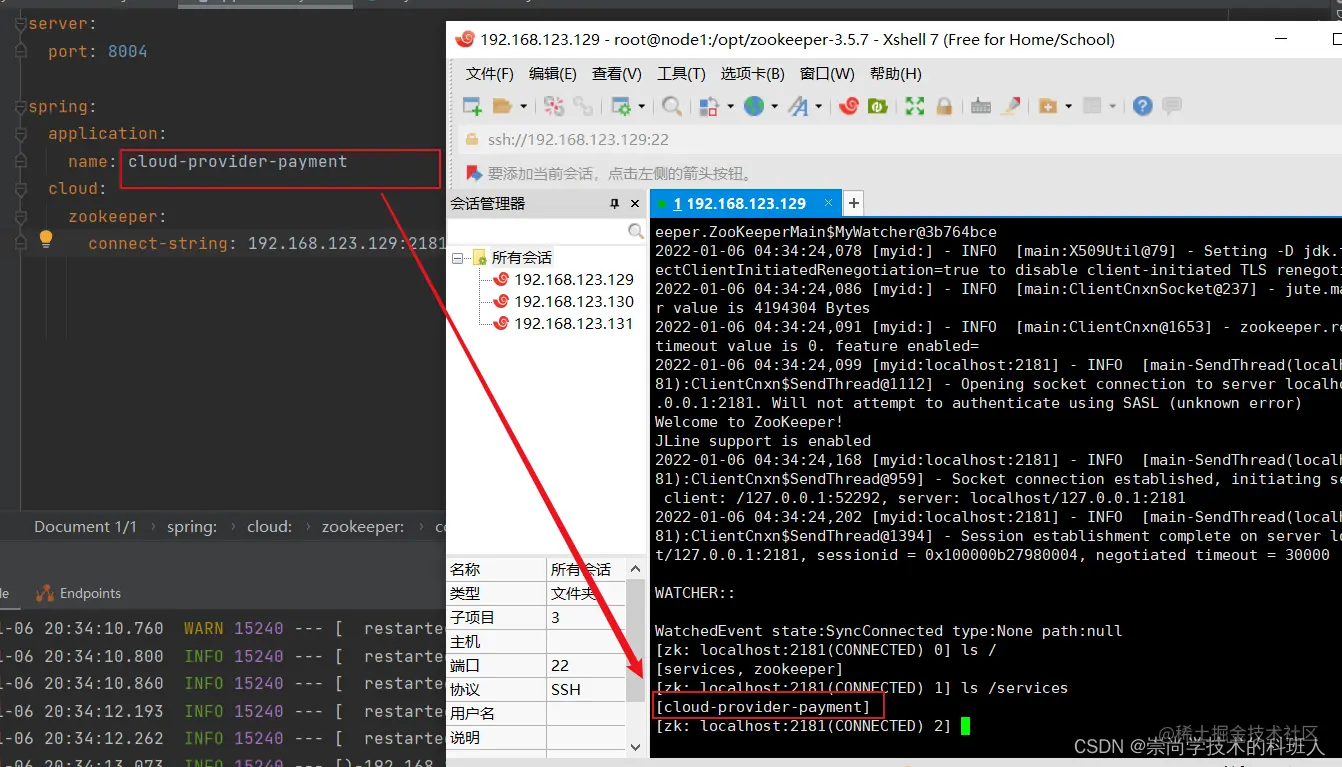Click the Open session folder icon

click(501, 106)
